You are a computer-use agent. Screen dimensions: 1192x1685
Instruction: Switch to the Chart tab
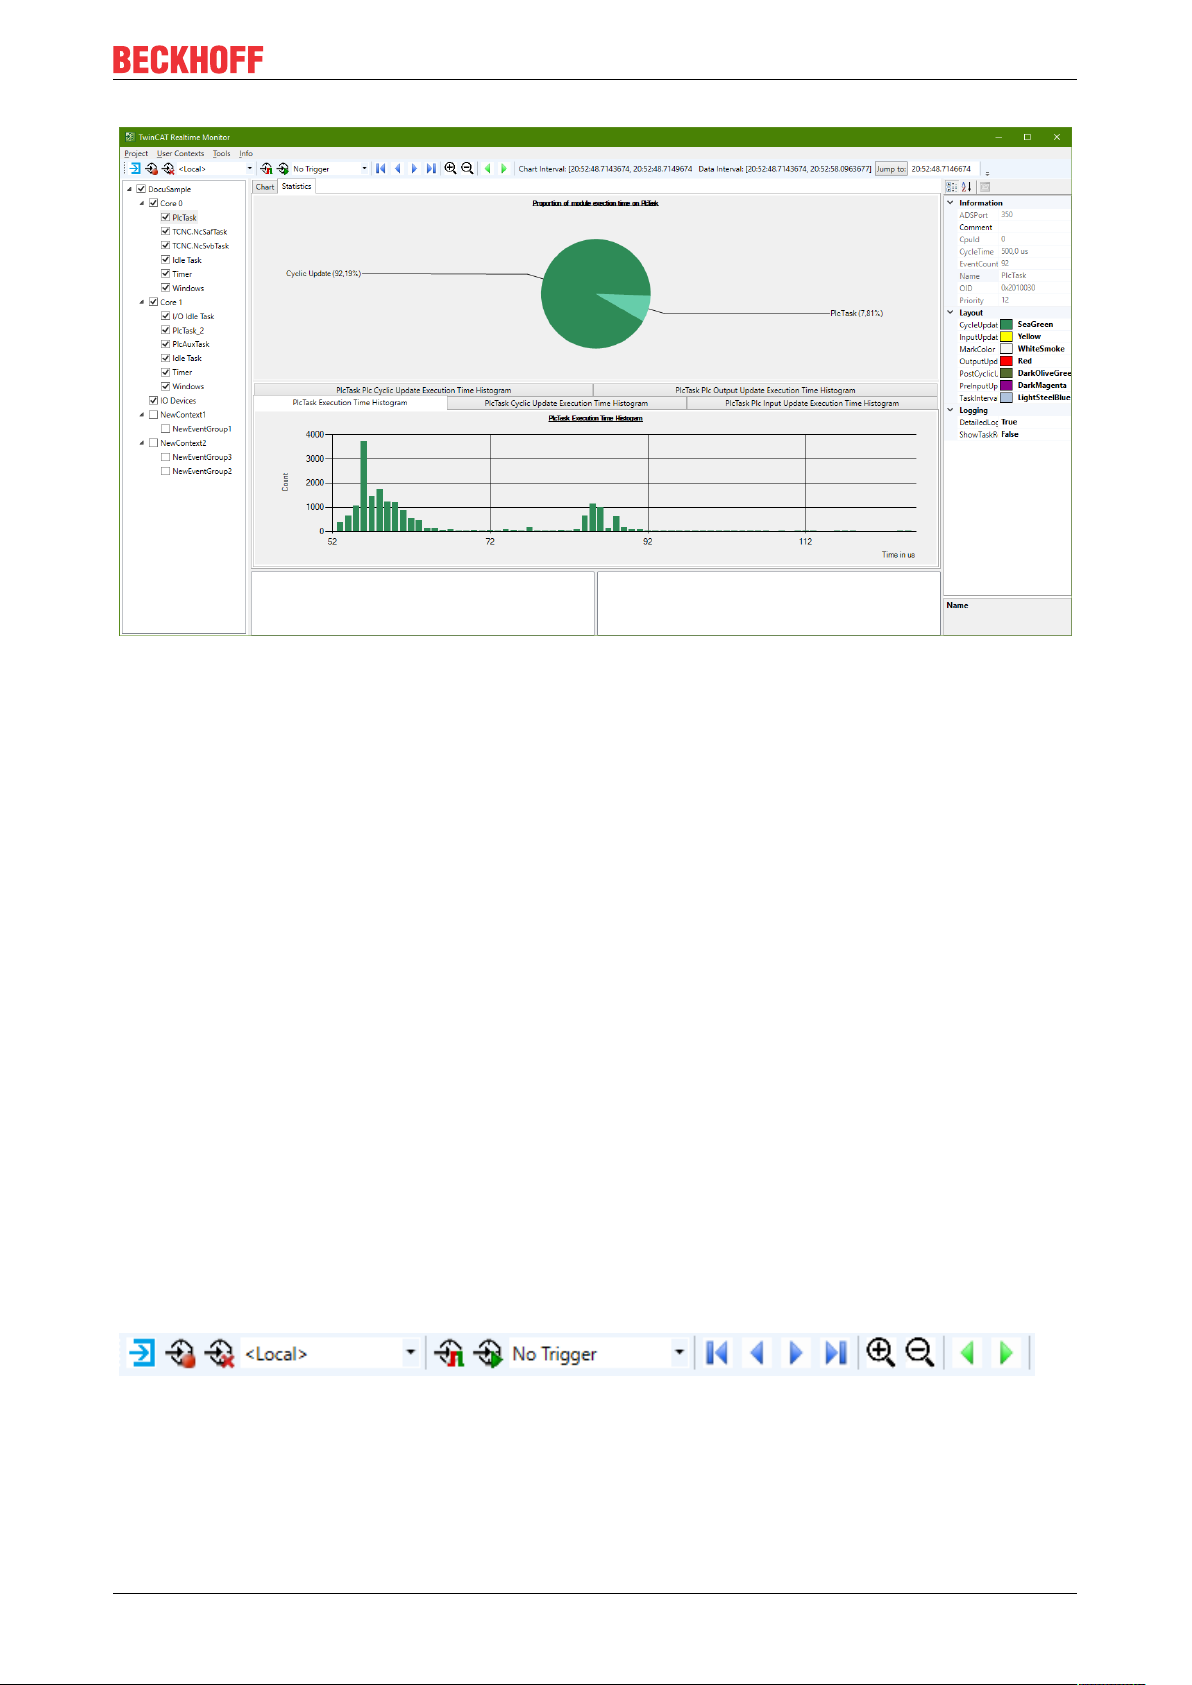(265, 187)
